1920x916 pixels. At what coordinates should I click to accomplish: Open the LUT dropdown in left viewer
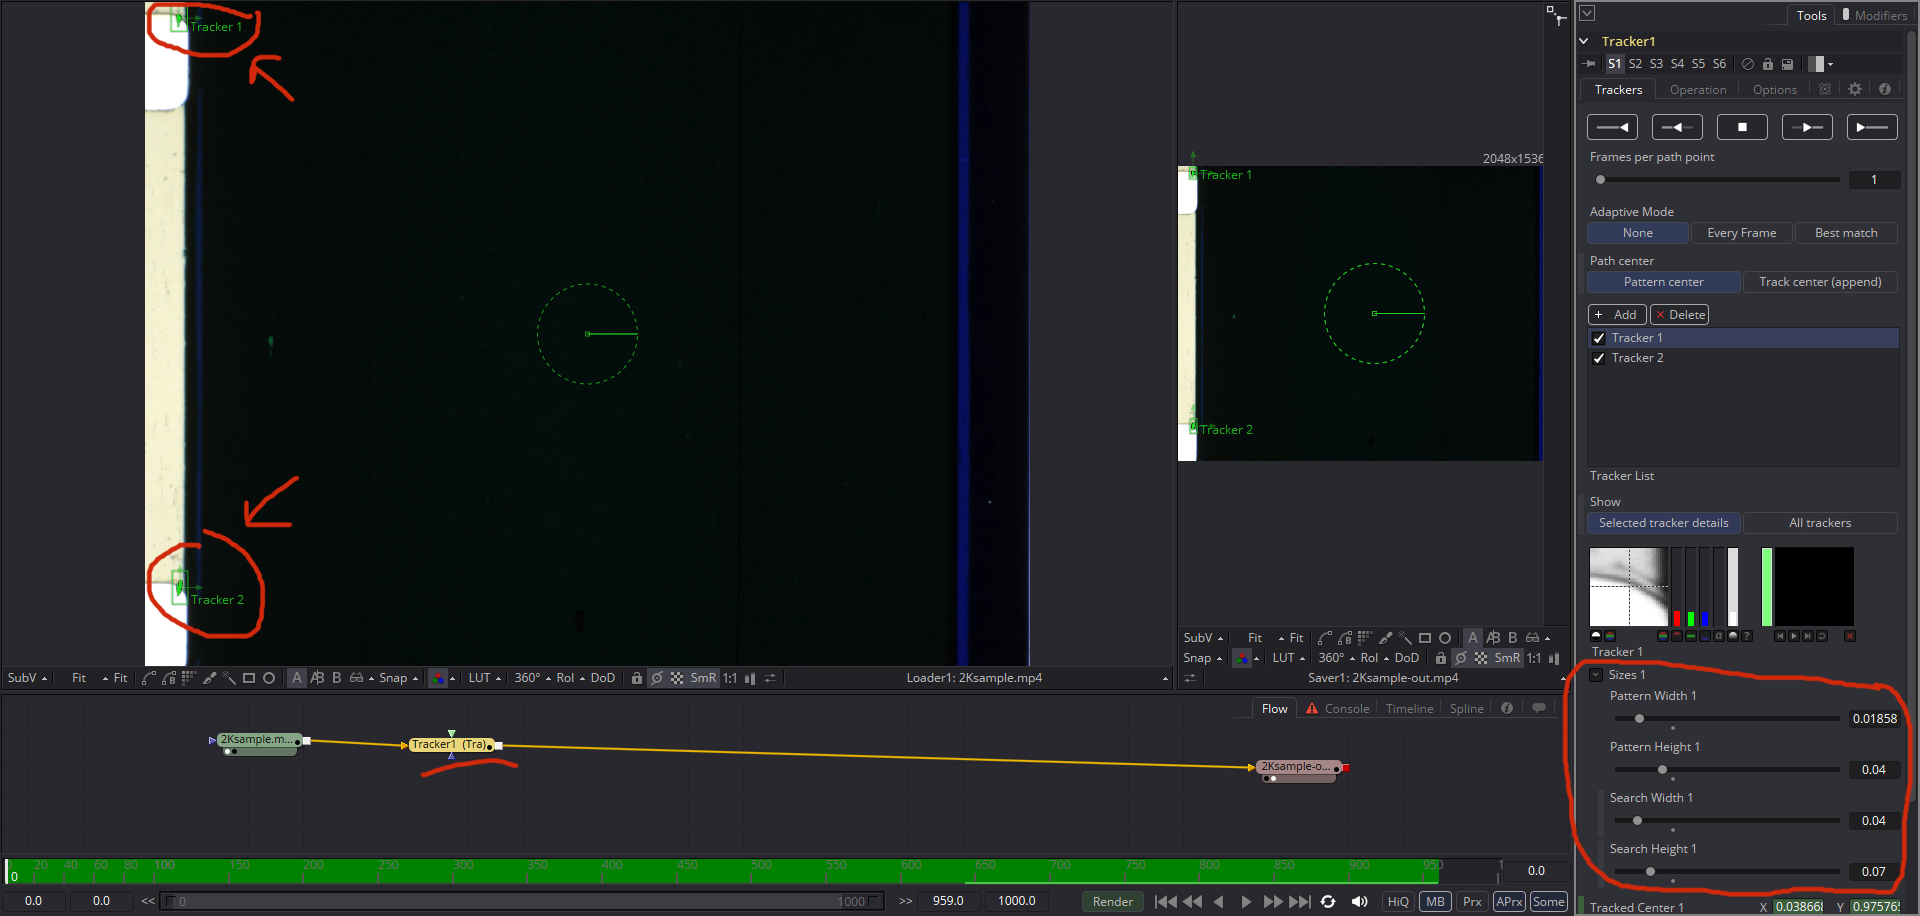(x=485, y=678)
